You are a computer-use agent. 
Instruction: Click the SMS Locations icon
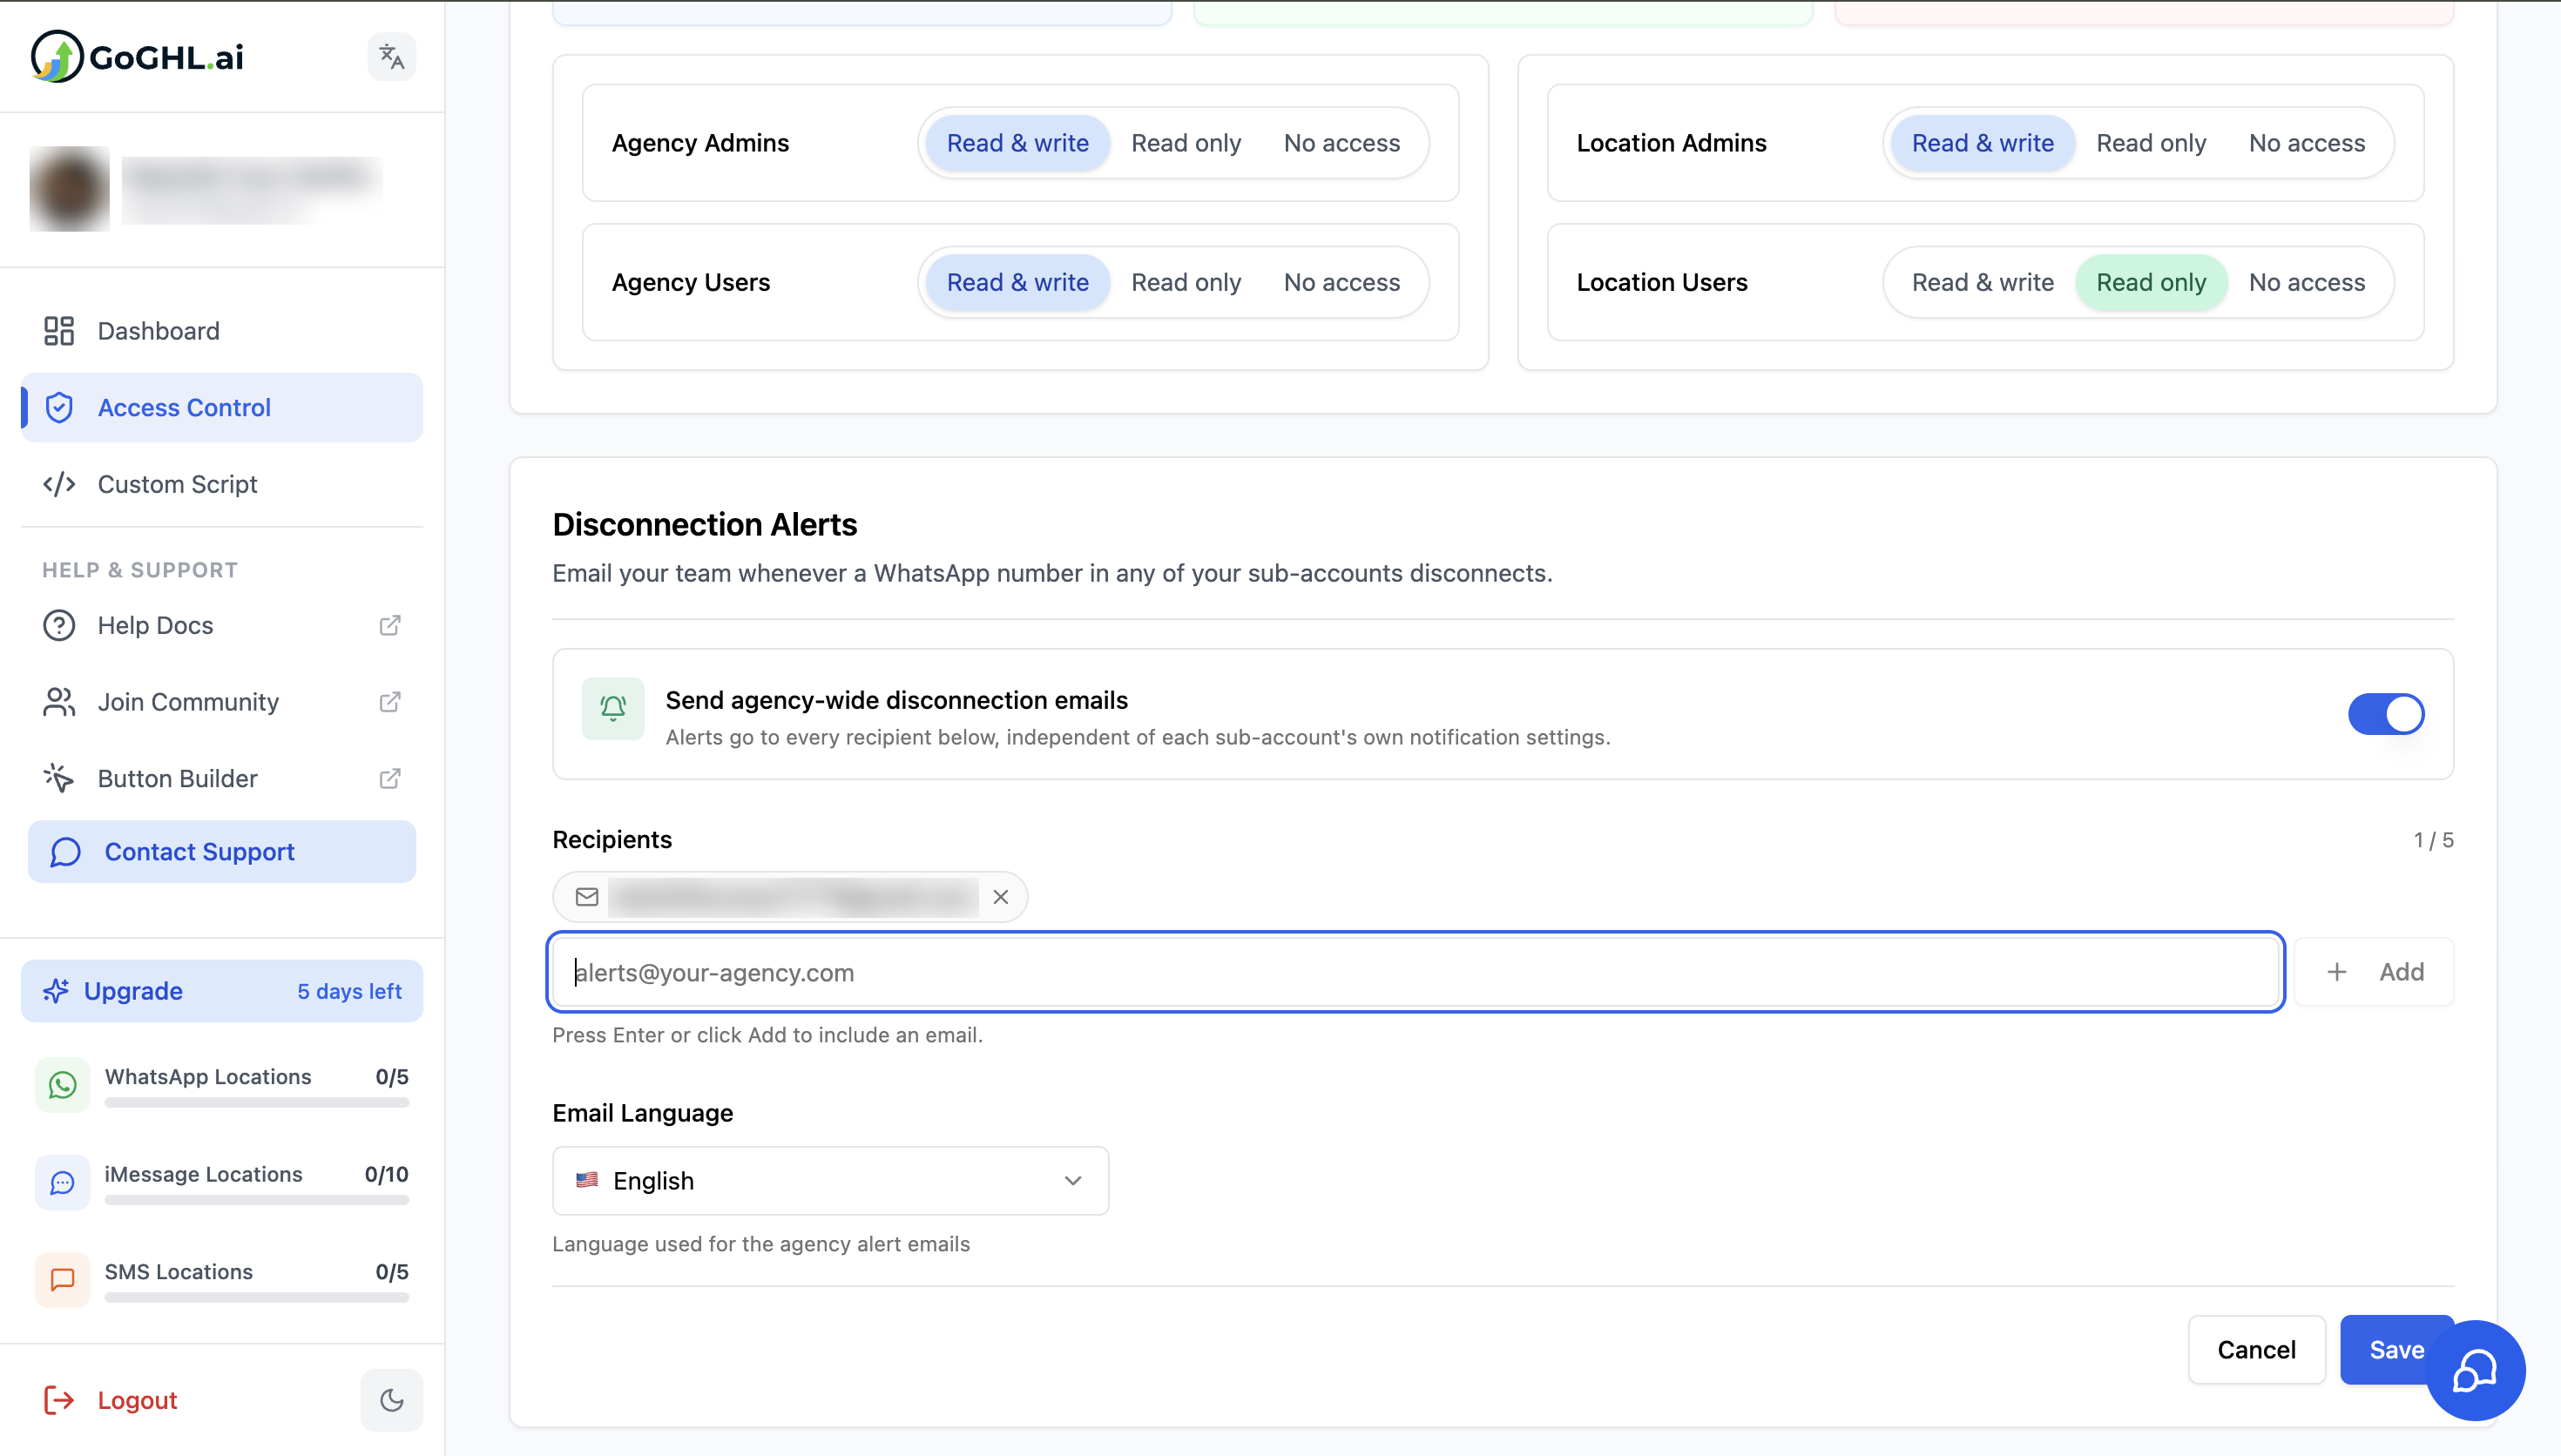point(62,1280)
